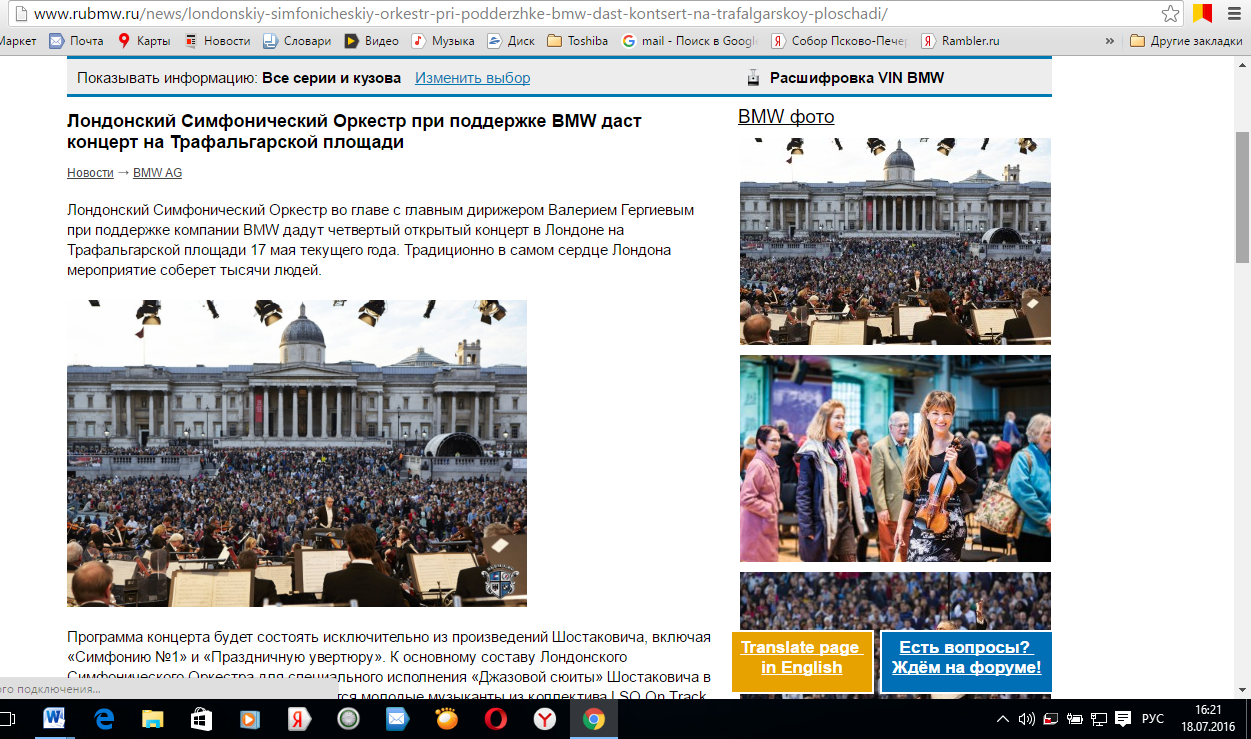Open Microsoft Edge from the taskbar
Viewport: 1251px width, 739px height.
click(104, 719)
